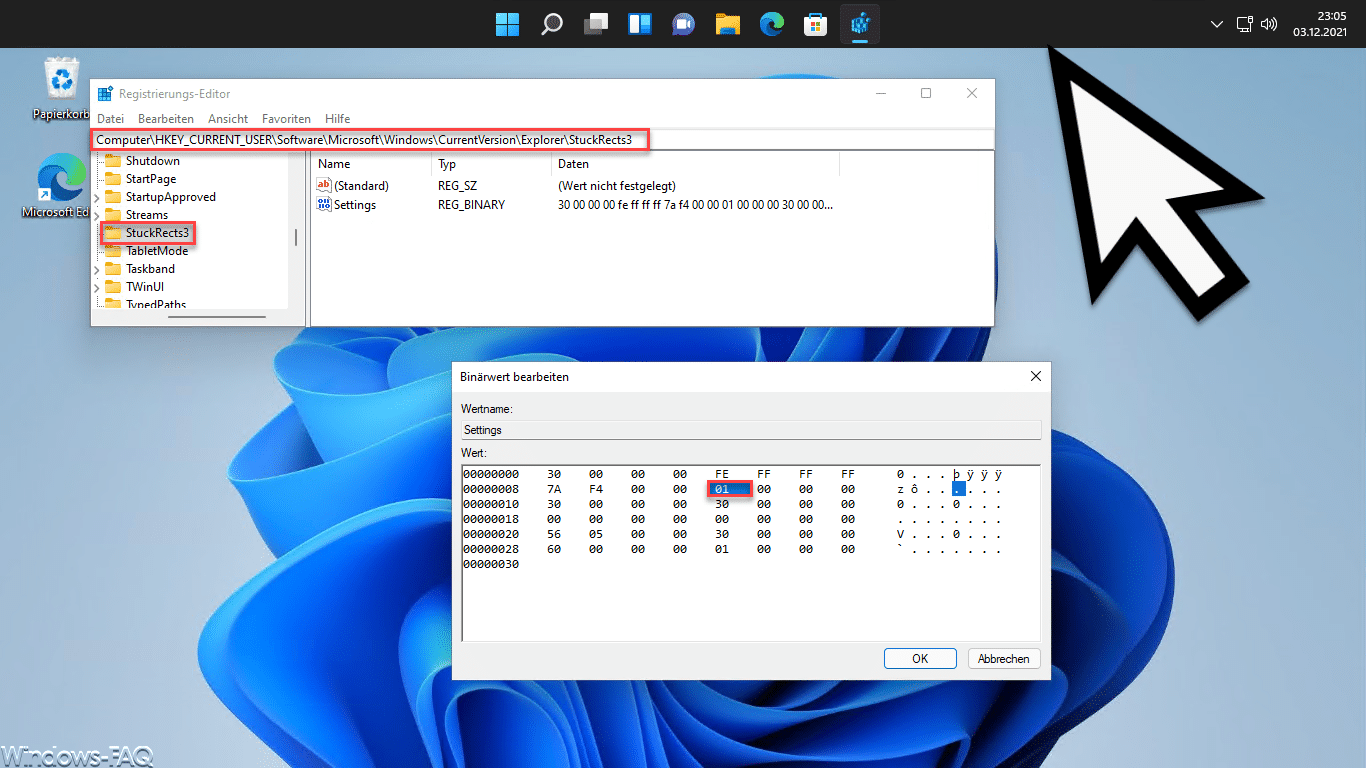Open the Ansicht menu
1366x768 pixels.
pos(228,118)
